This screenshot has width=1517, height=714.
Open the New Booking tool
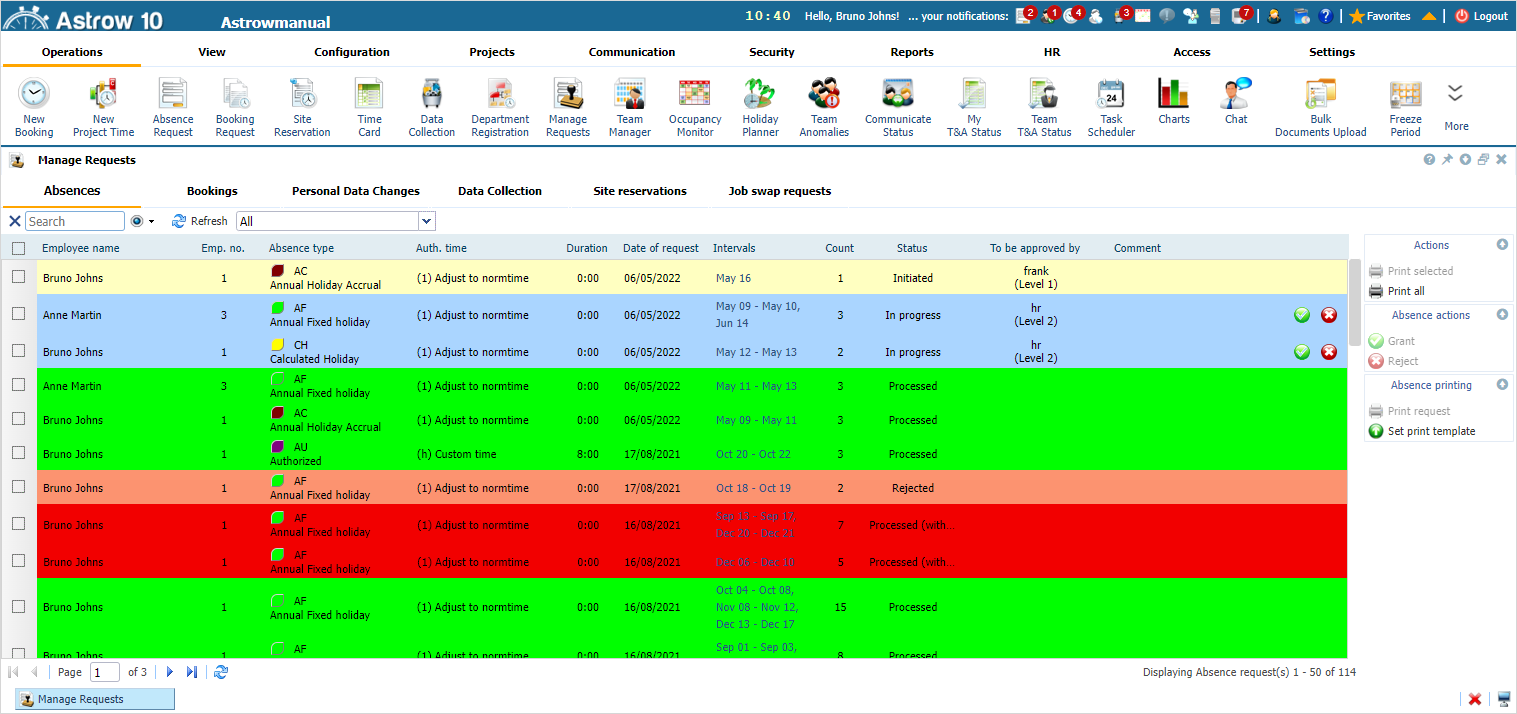(x=33, y=105)
